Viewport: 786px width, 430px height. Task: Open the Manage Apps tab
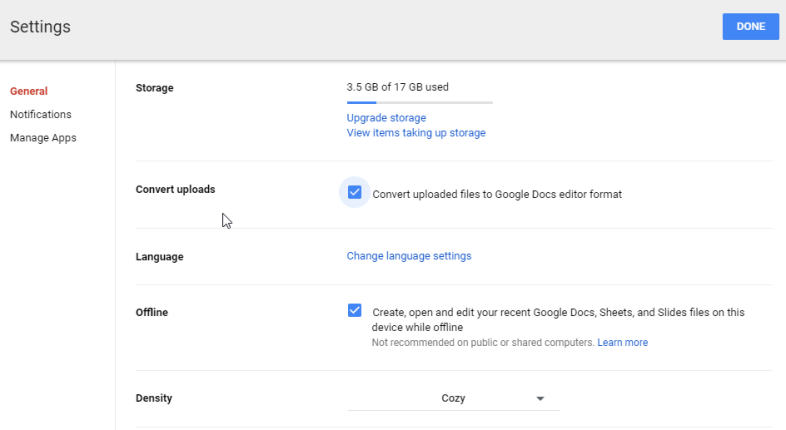click(x=43, y=138)
